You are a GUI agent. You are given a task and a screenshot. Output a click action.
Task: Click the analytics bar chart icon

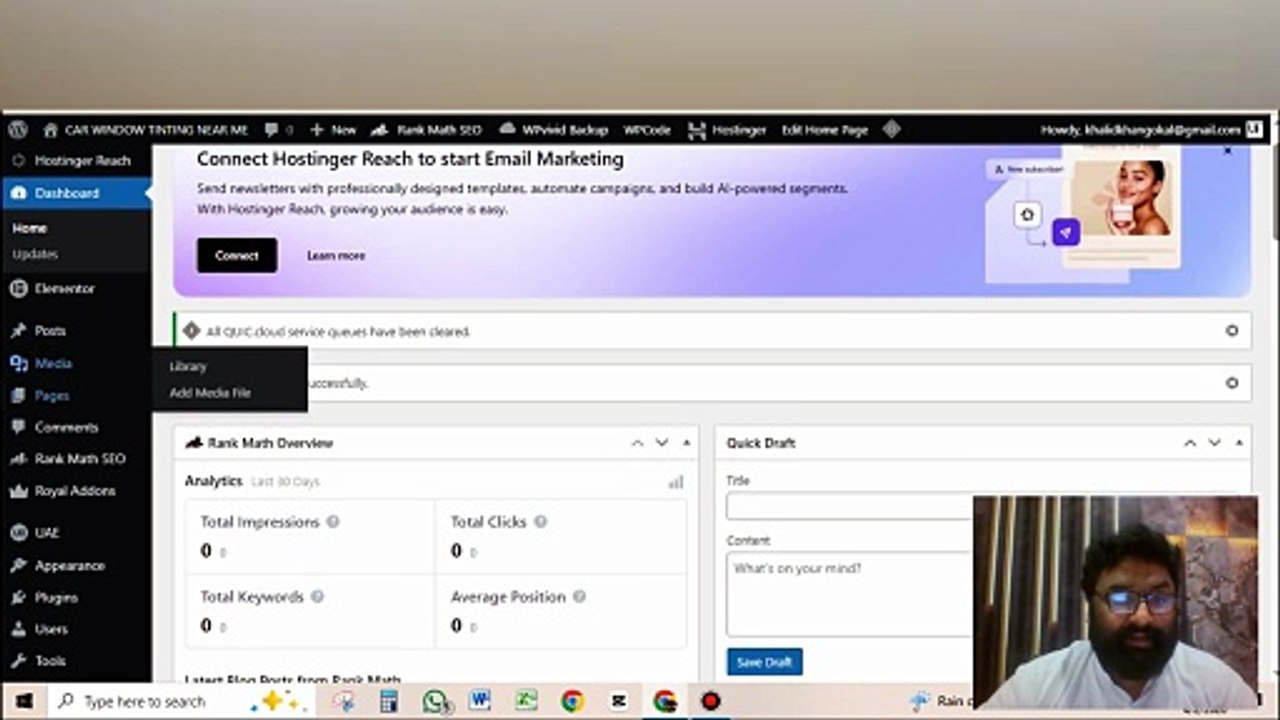(x=676, y=482)
